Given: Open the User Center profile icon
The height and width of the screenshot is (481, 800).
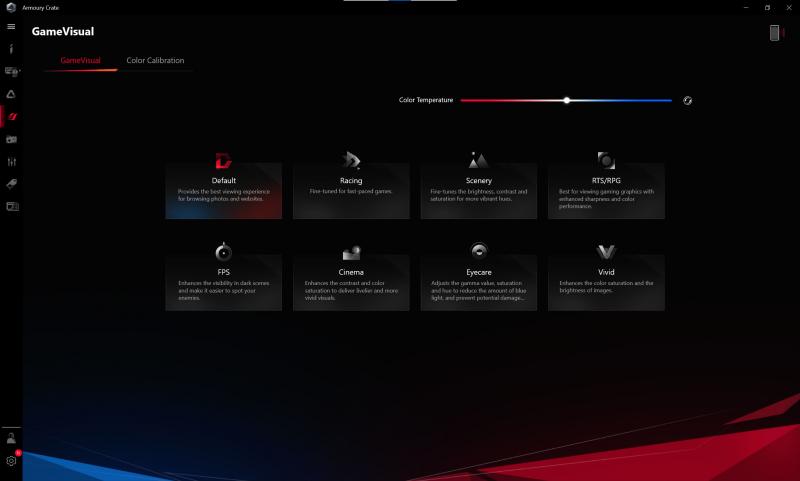Looking at the screenshot, I should pyautogui.click(x=11, y=438).
